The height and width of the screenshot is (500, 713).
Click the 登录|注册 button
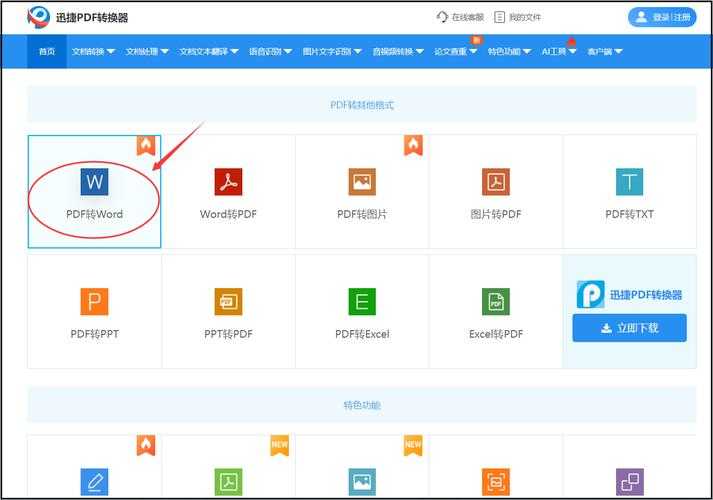(x=661, y=17)
